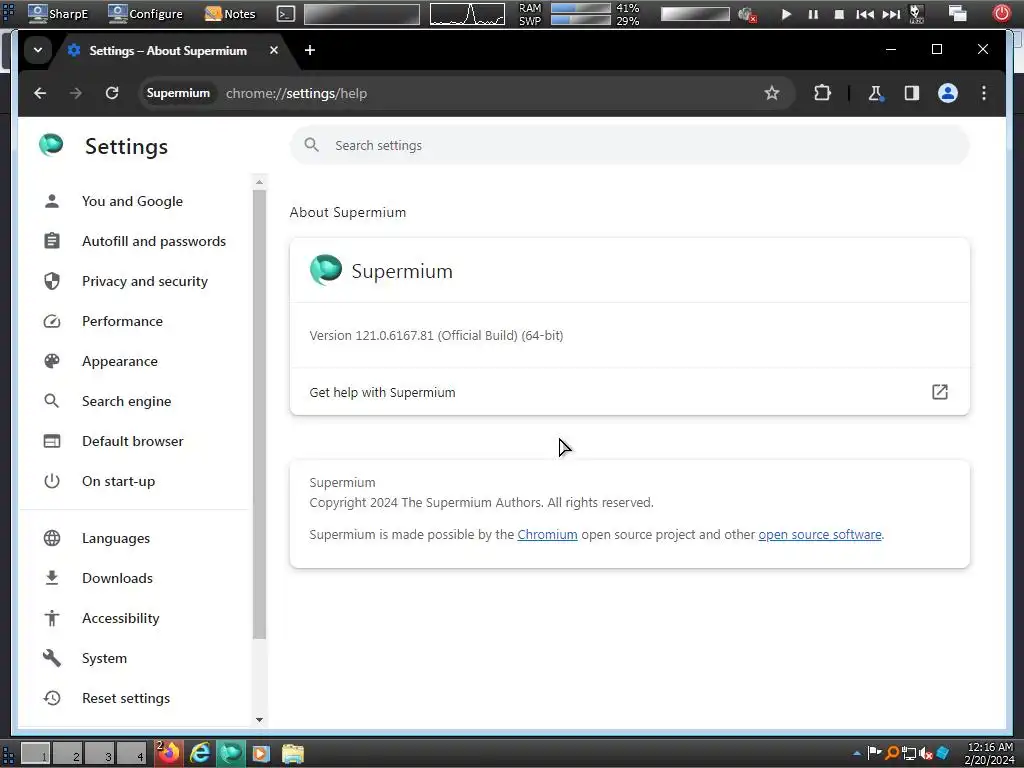Follow the Chromium link
The image size is (1024, 768).
pyautogui.click(x=547, y=534)
